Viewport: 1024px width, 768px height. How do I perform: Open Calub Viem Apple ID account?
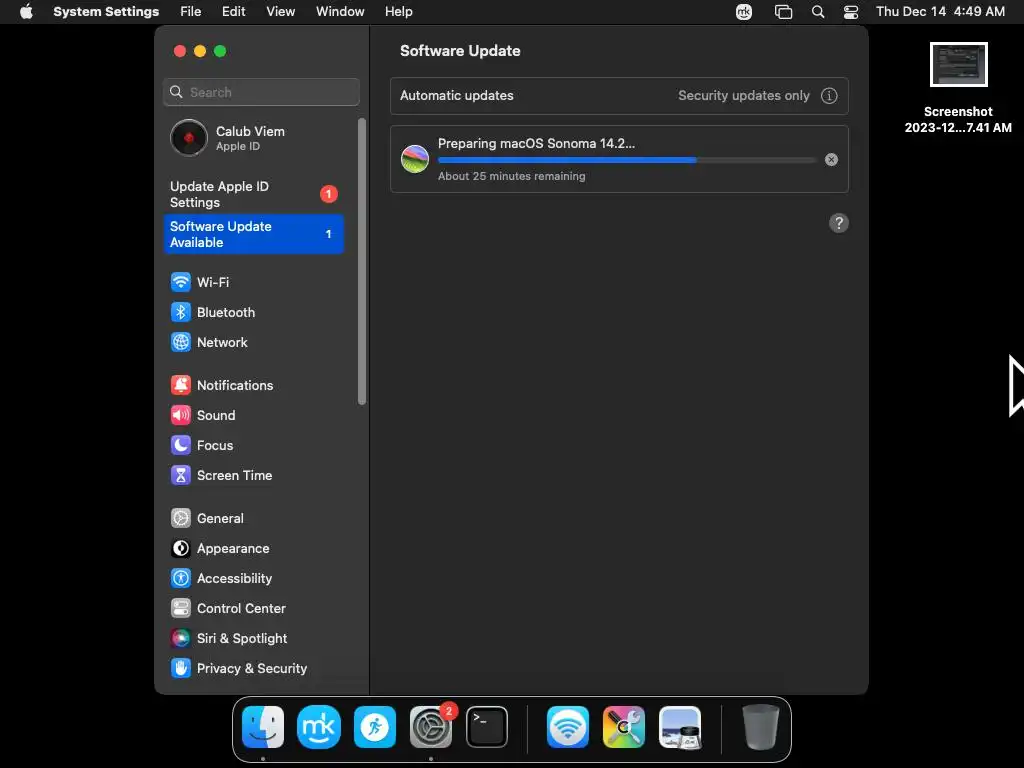pyautogui.click(x=253, y=138)
